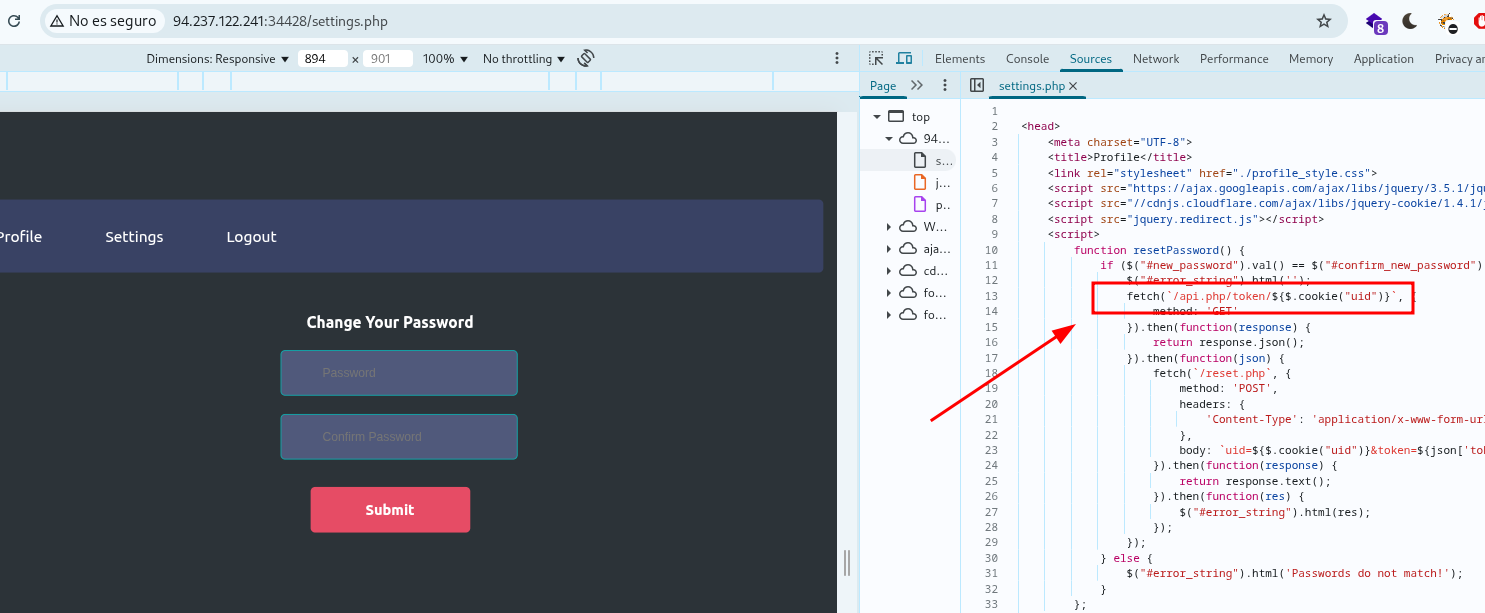Bookmark this page with the star icon

coord(1324,21)
